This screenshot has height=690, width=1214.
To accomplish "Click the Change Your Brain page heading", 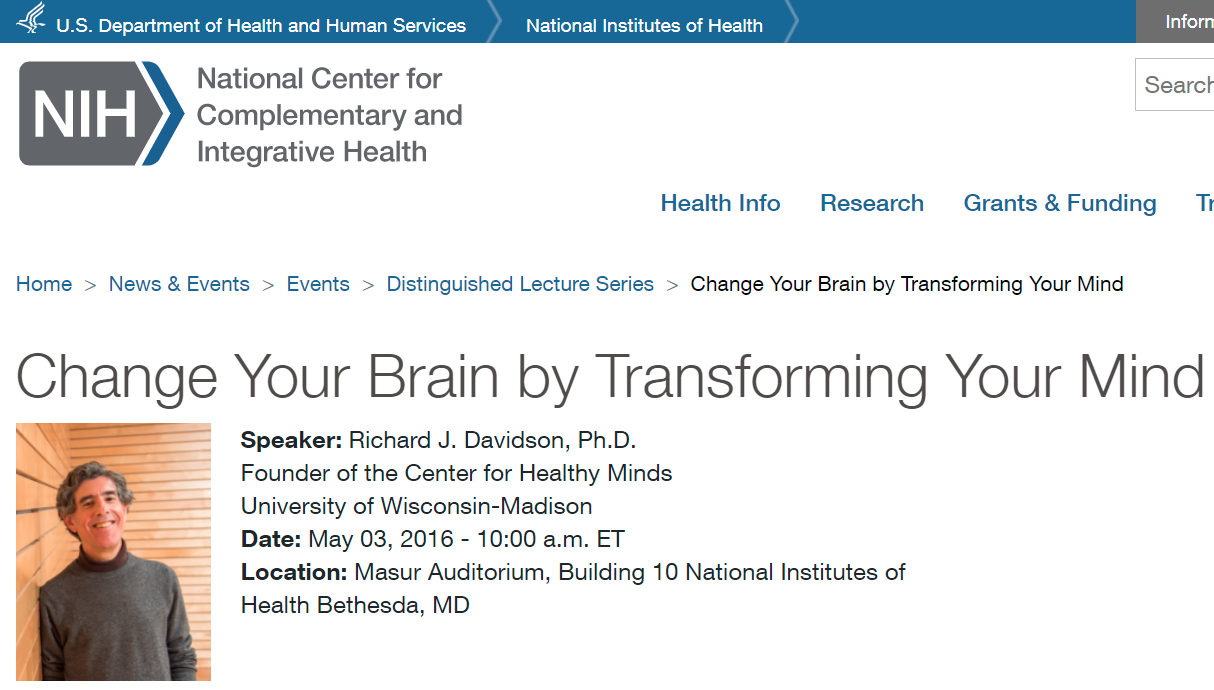I will click(610, 377).
